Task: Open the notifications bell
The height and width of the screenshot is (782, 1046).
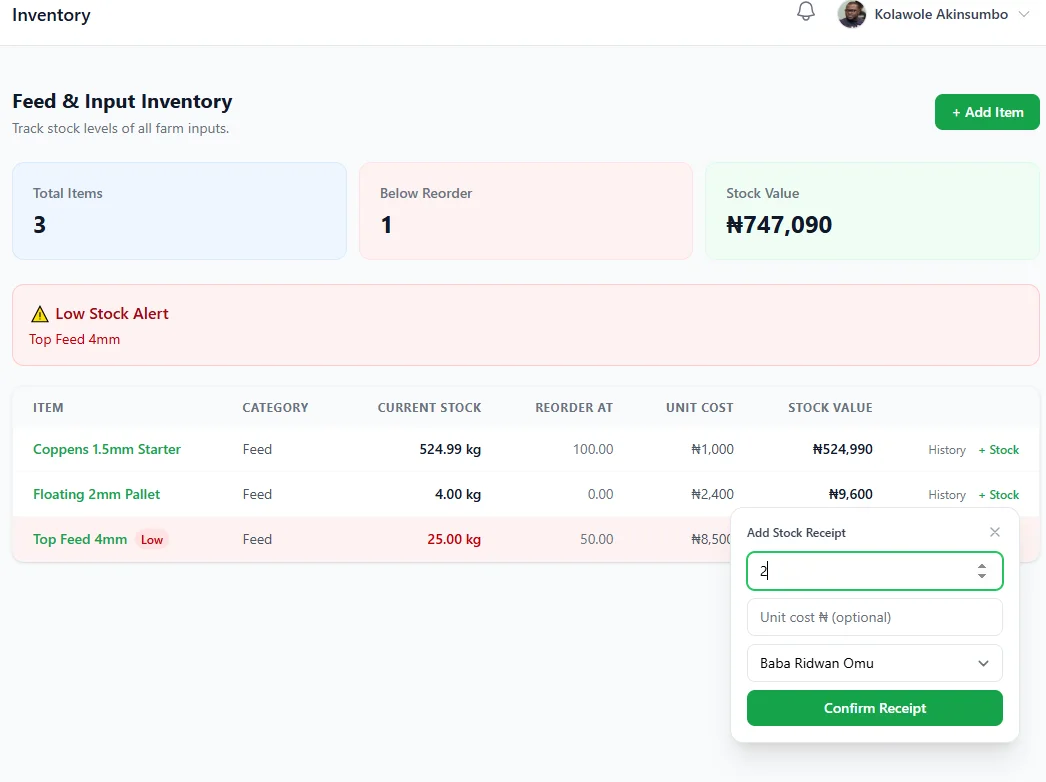Action: (x=806, y=11)
